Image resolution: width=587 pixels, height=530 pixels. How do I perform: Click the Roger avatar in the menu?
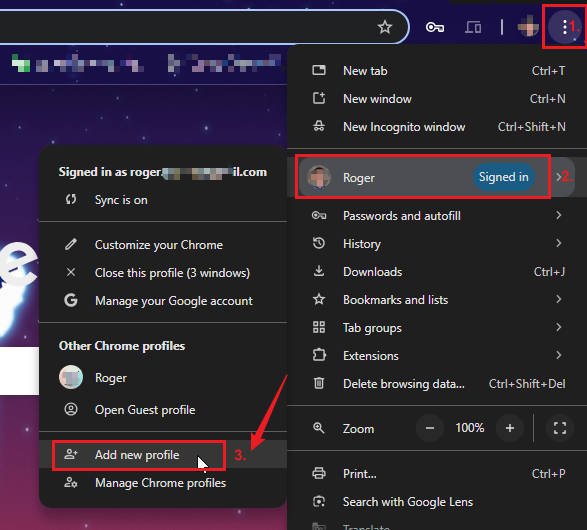point(319,177)
